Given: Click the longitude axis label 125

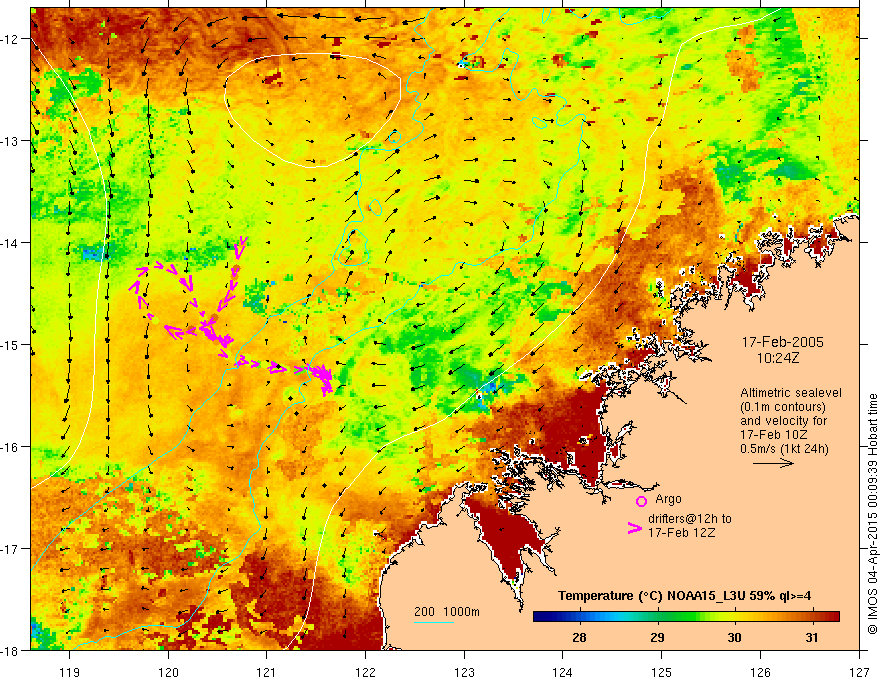Looking at the screenshot, I should pyautogui.click(x=662, y=672).
